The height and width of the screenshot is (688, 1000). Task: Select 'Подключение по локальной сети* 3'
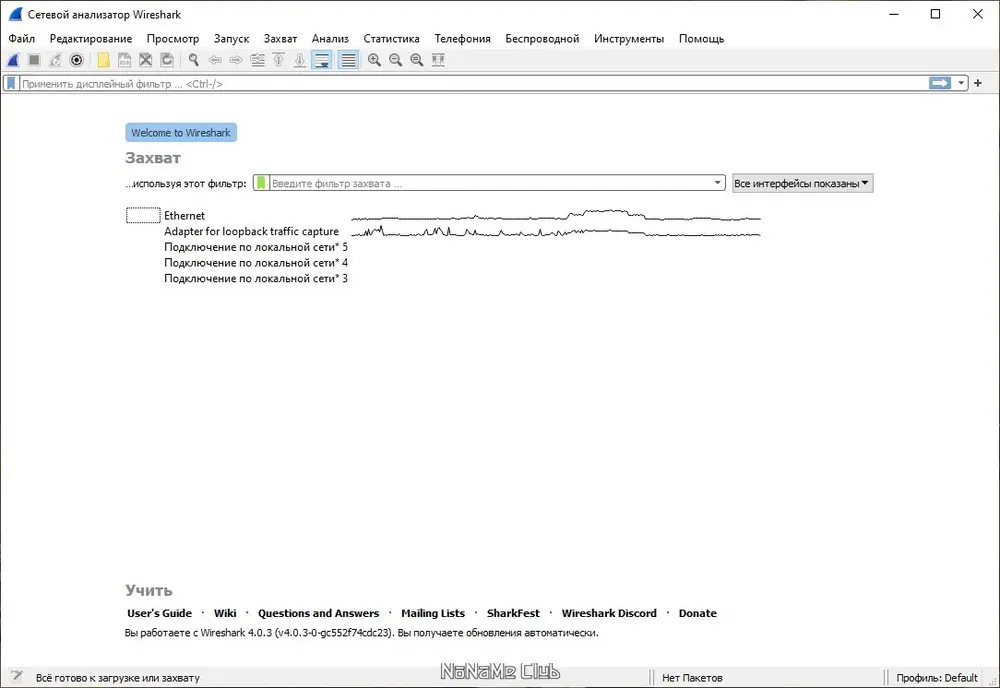click(256, 278)
